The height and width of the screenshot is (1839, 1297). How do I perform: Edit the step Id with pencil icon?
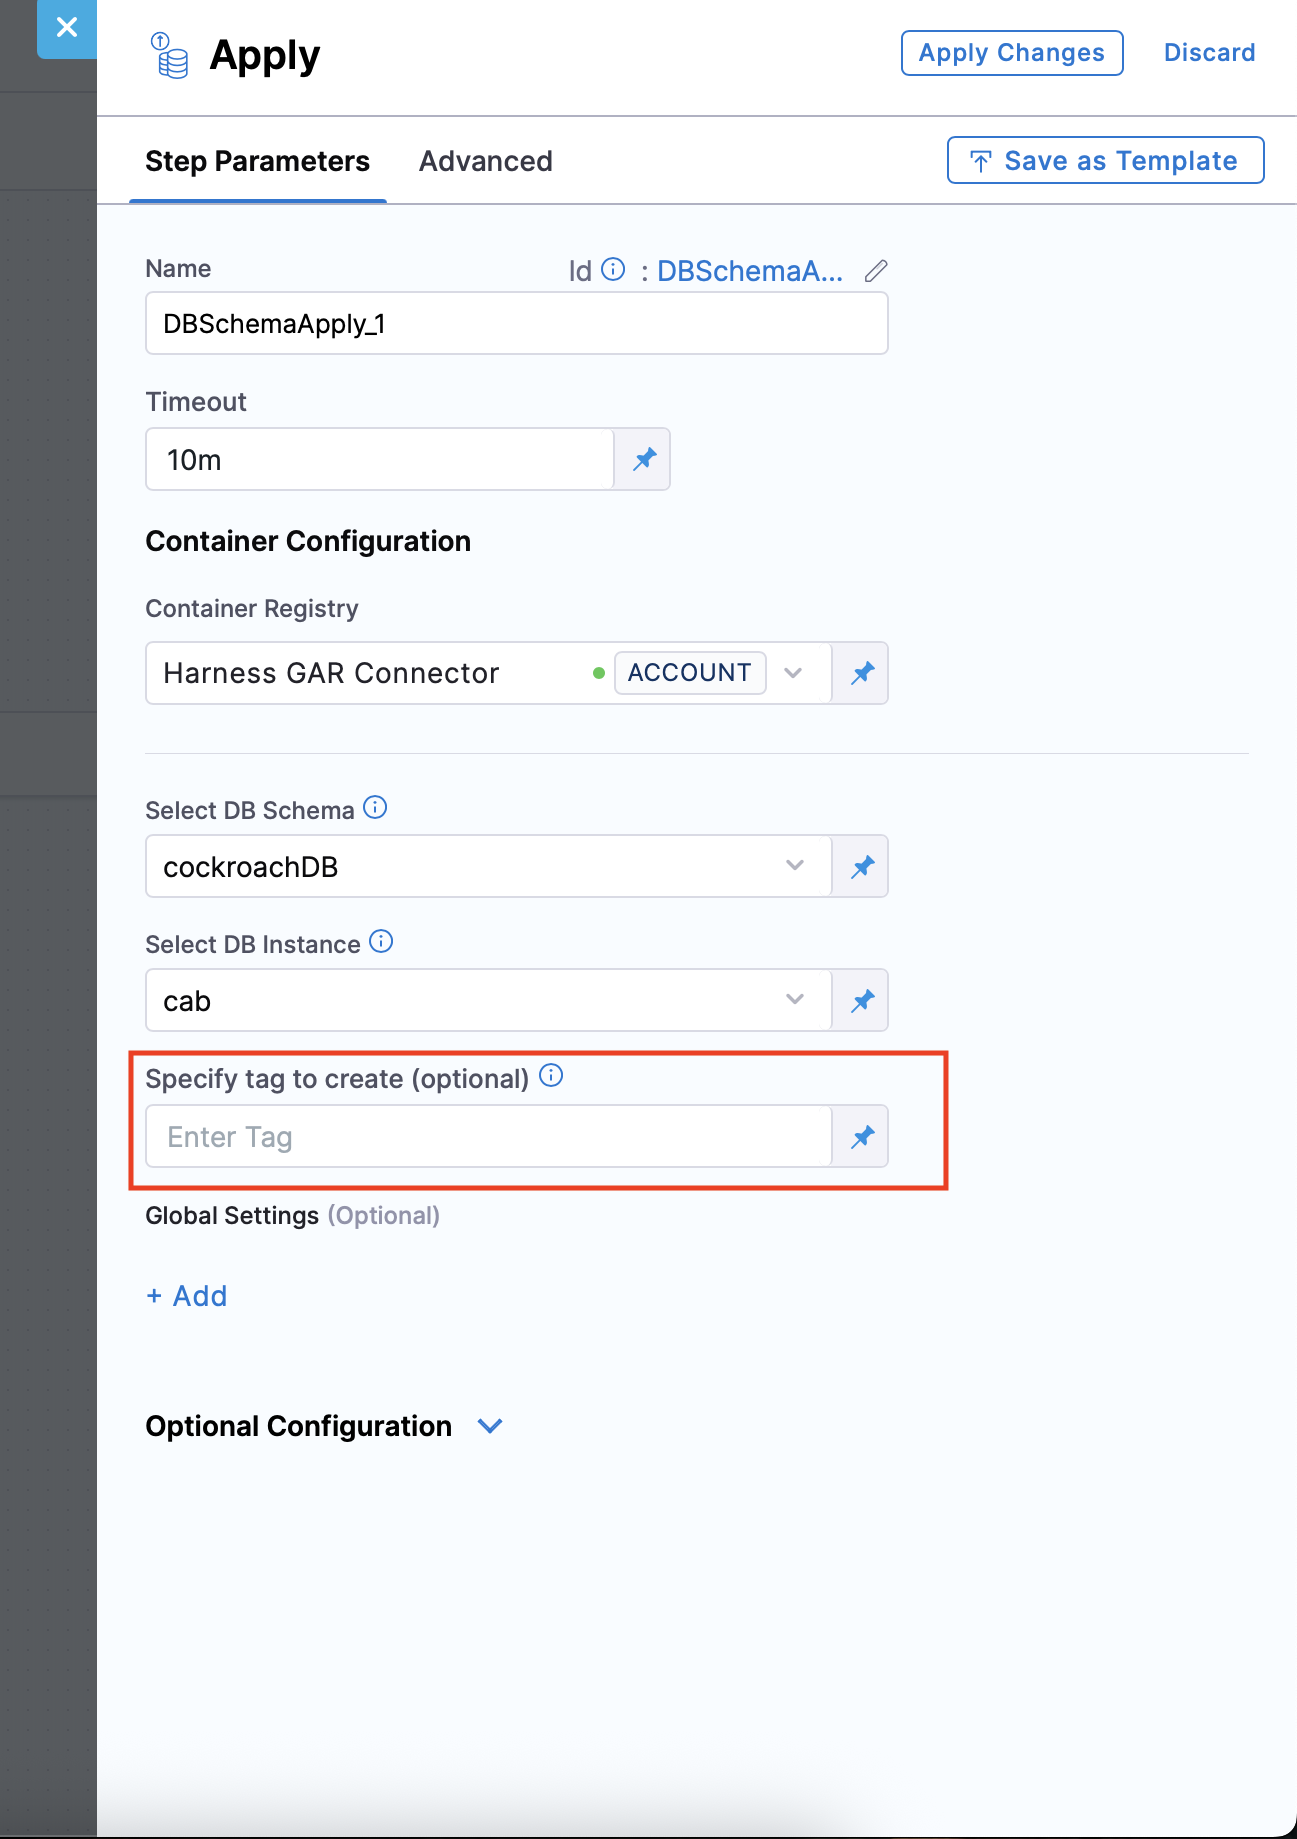tap(876, 271)
